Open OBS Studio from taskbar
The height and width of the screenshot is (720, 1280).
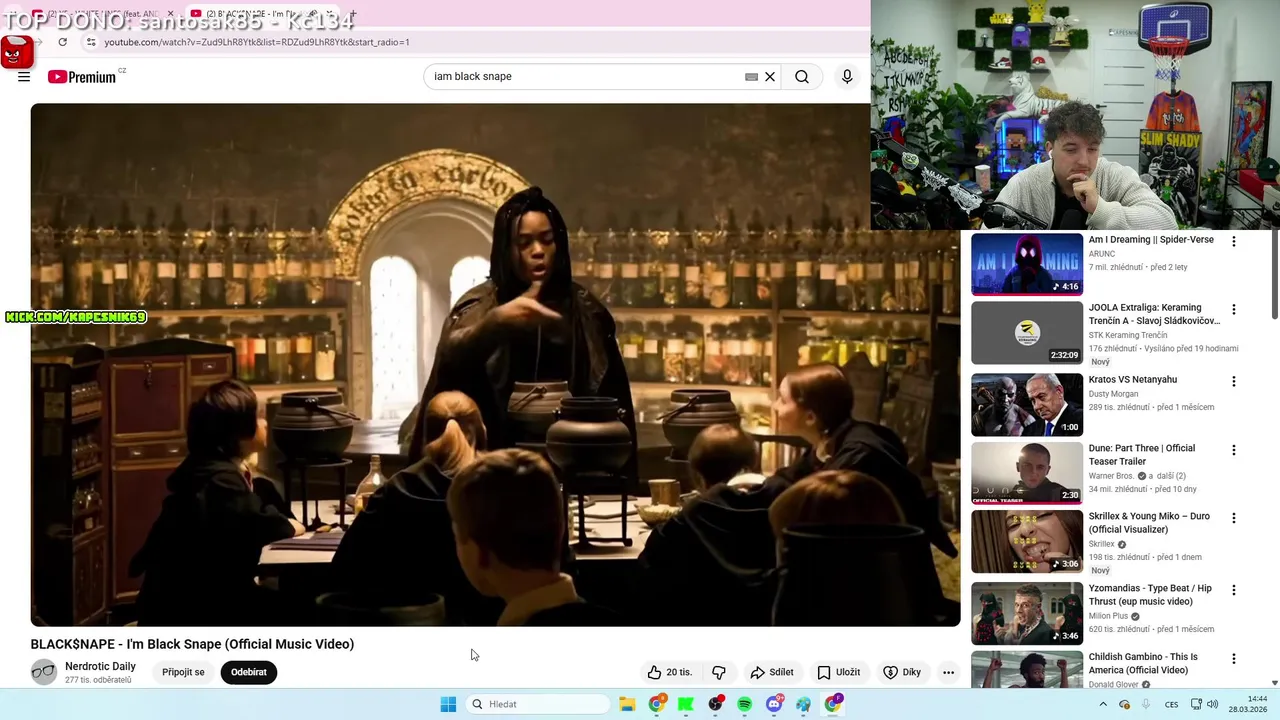pyautogui.click(x=715, y=704)
